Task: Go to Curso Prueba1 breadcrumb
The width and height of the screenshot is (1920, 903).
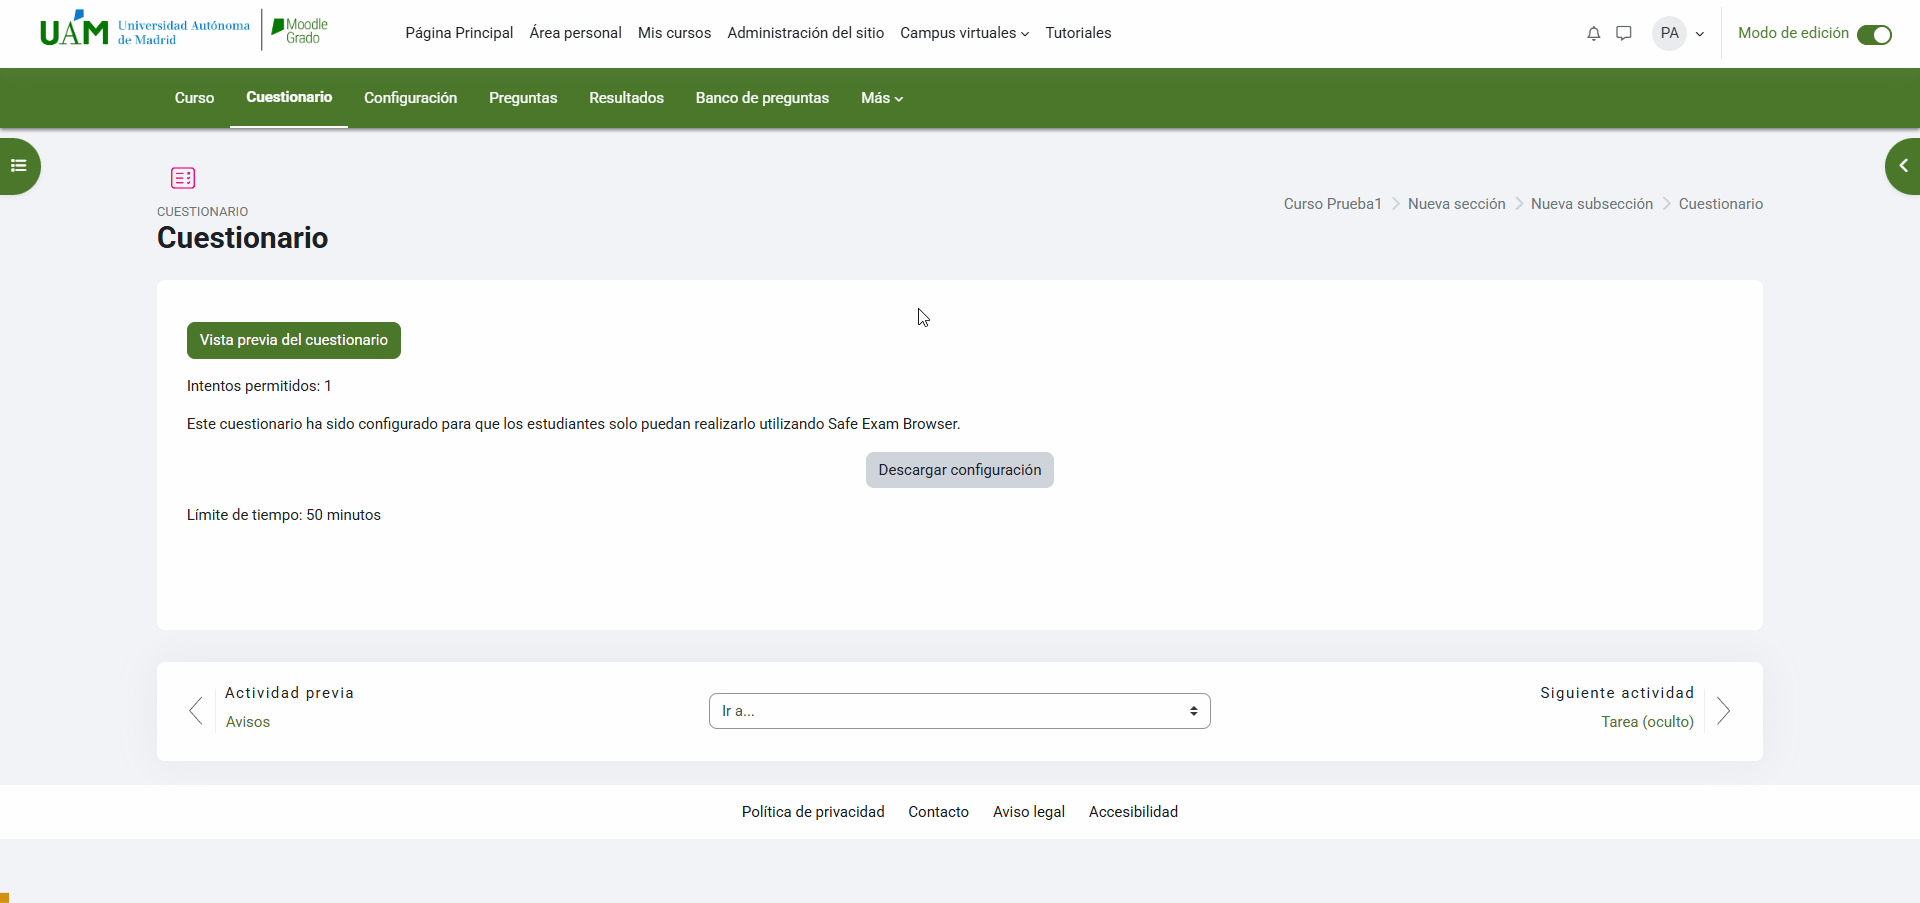Action: click(x=1332, y=204)
